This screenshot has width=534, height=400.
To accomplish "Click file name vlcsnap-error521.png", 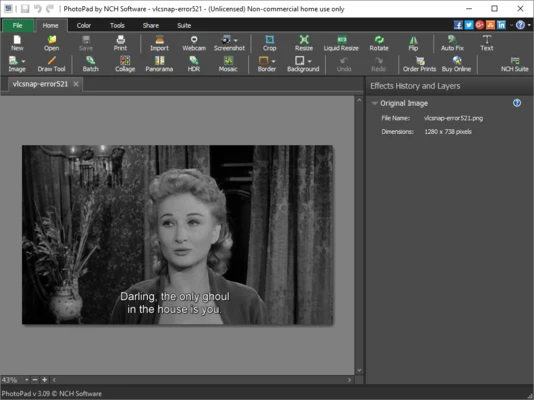I will click(453, 118).
